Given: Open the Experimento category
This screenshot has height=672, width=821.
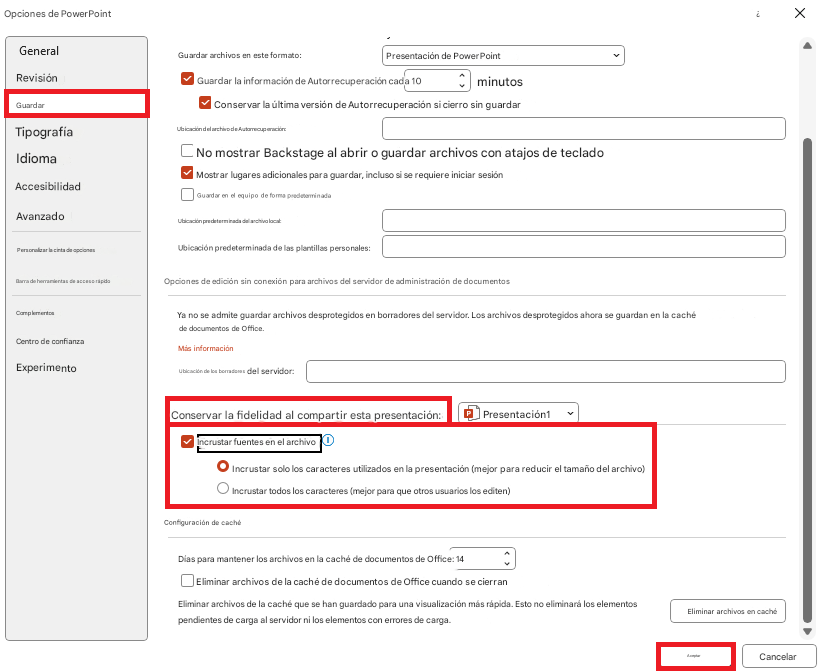Looking at the screenshot, I should point(46,368).
